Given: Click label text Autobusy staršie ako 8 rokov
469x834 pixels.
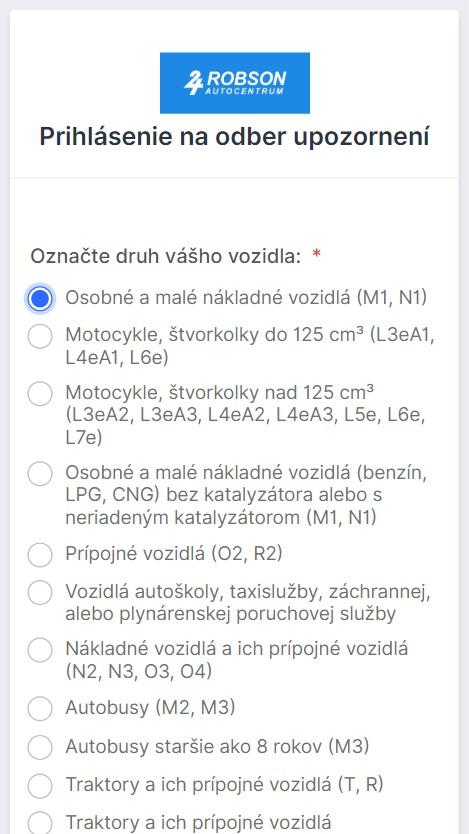Looking at the screenshot, I should 194,747.
